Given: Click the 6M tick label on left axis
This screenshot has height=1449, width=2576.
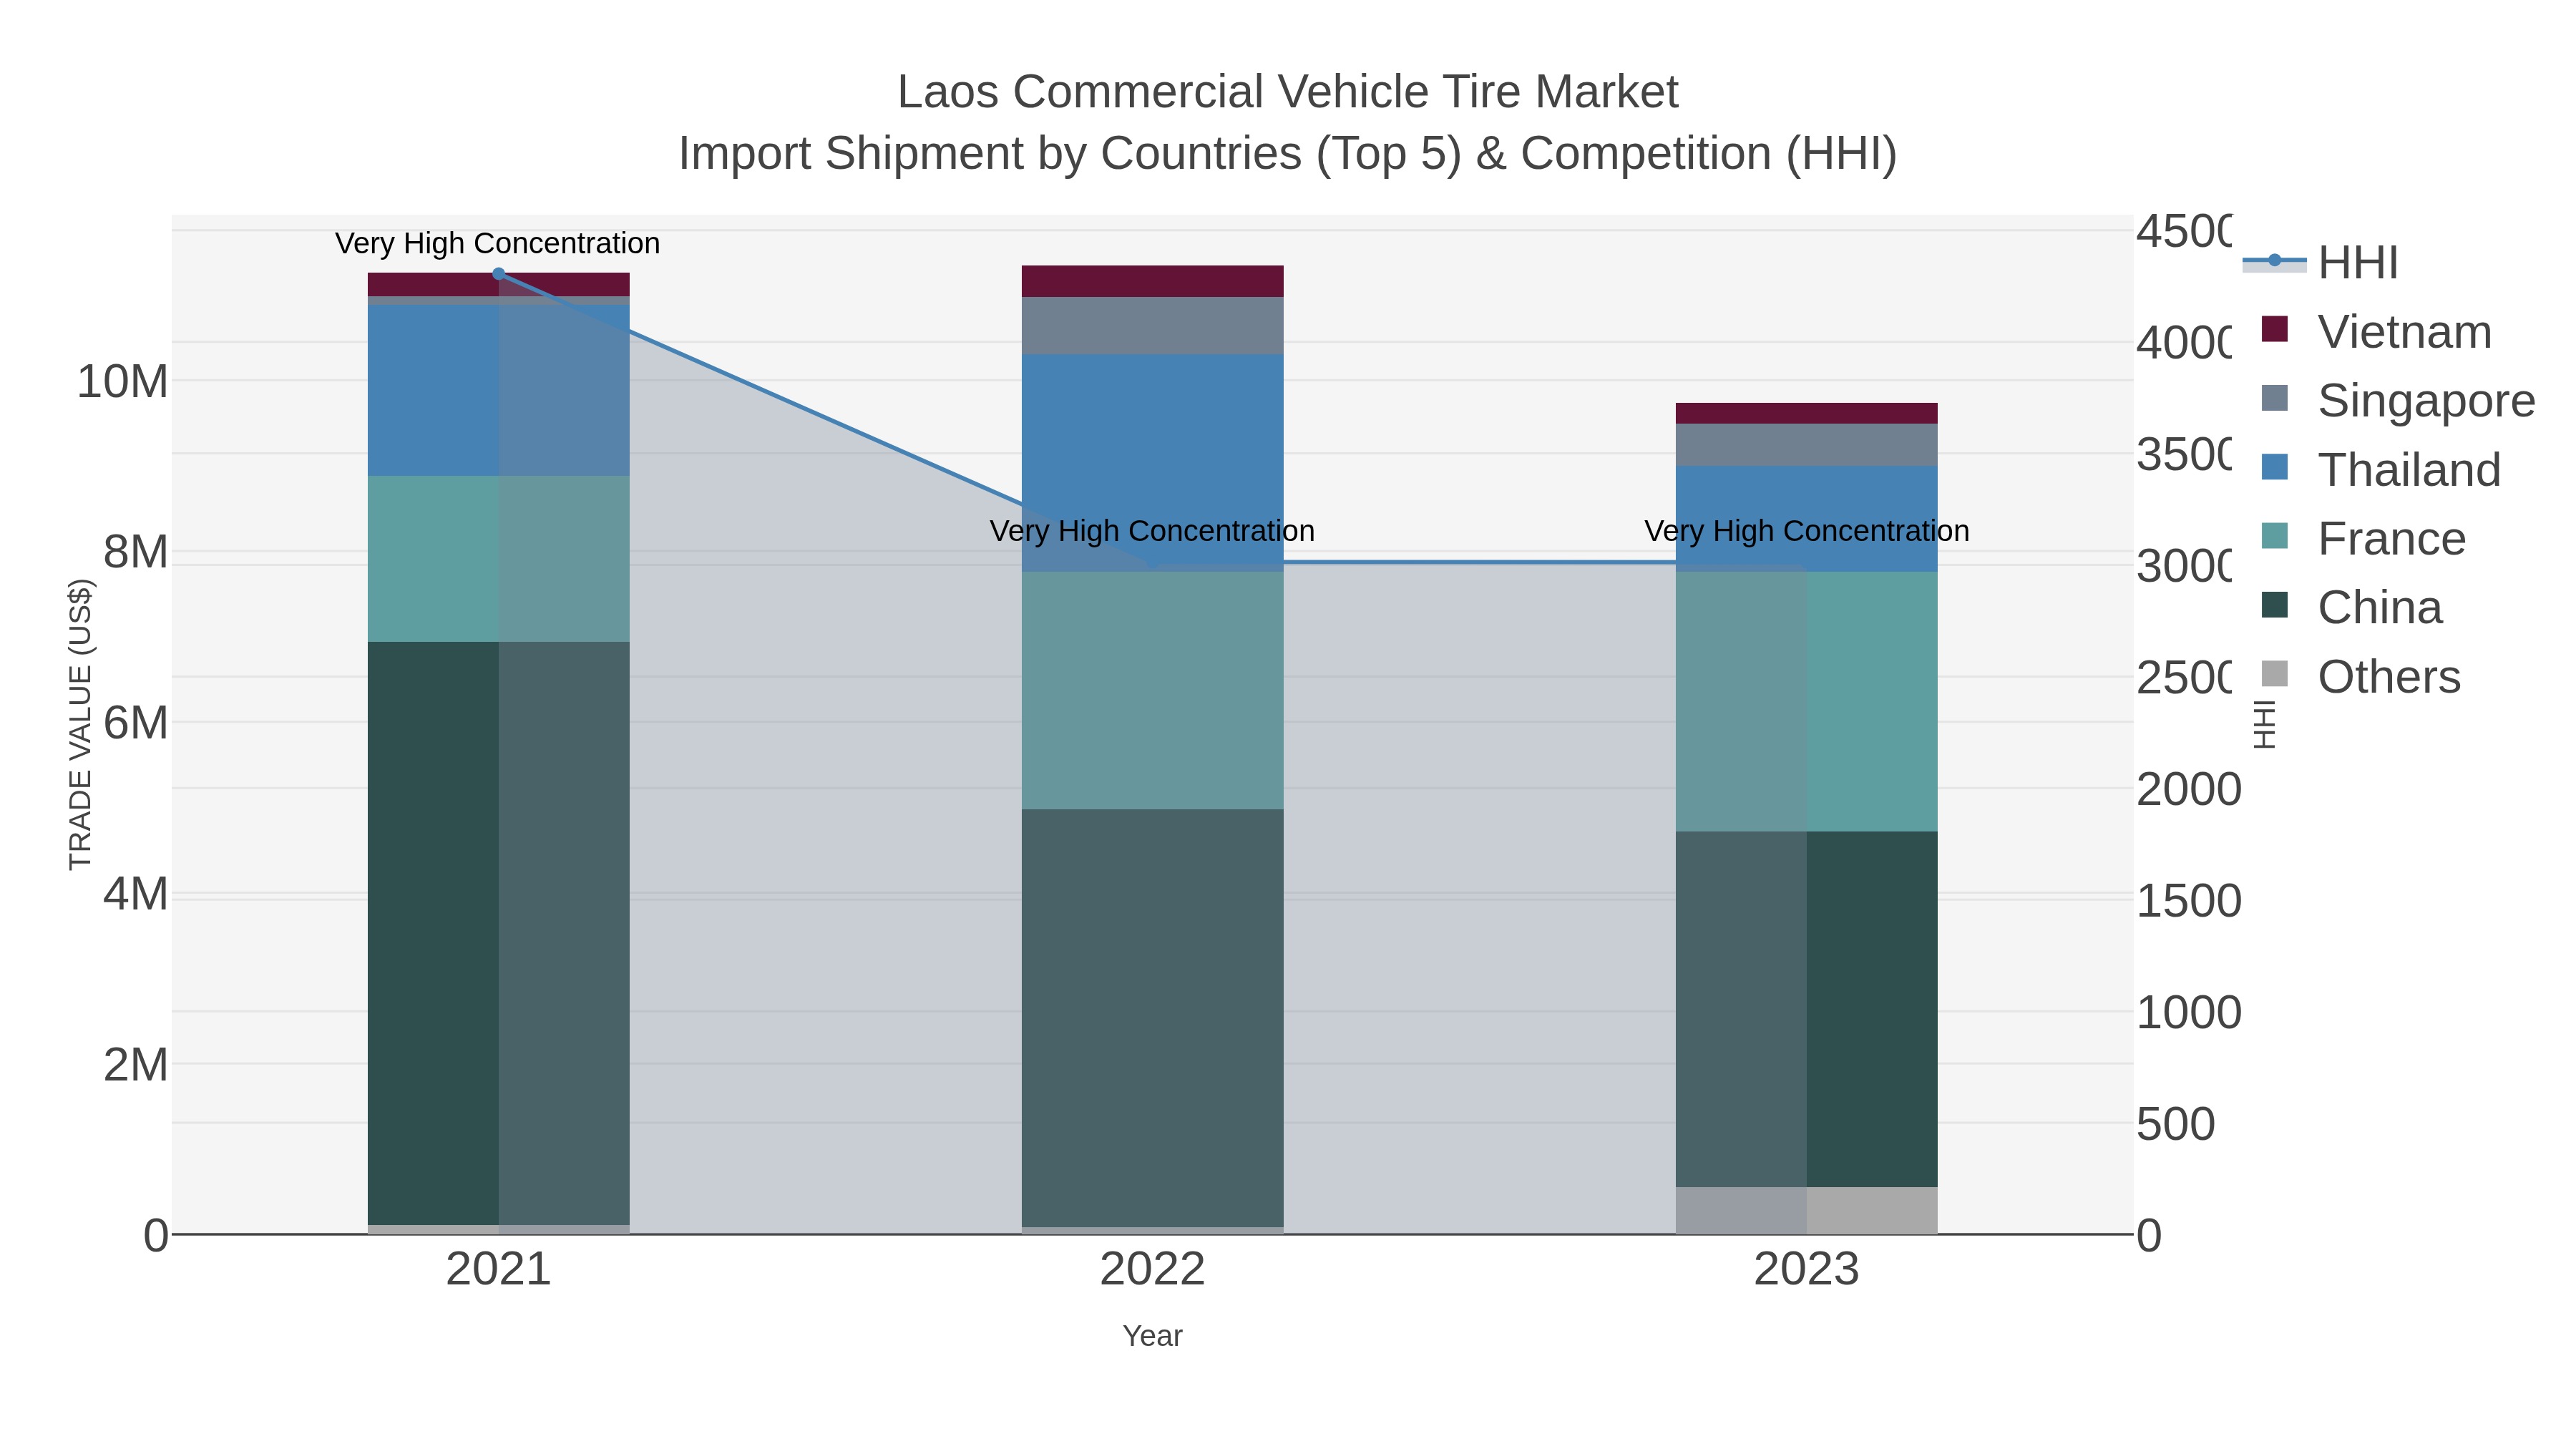Looking at the screenshot, I should (135, 723).
